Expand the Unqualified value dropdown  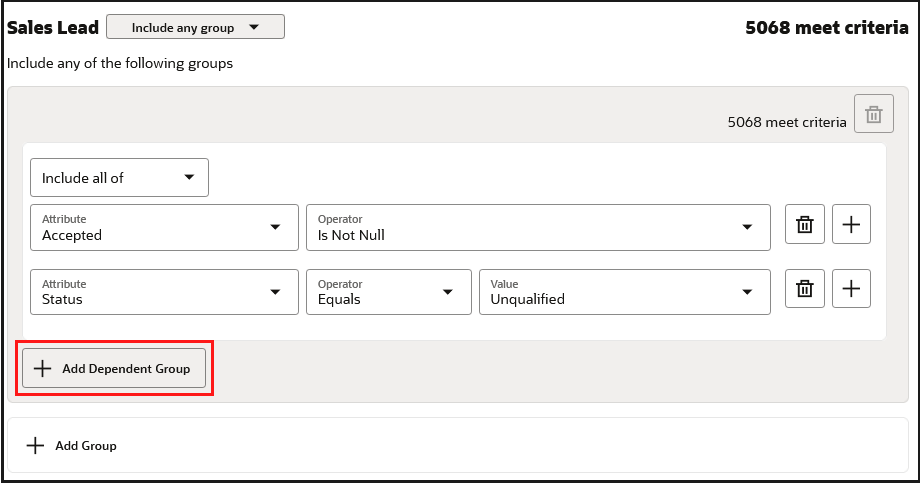pyautogui.click(x=624, y=292)
